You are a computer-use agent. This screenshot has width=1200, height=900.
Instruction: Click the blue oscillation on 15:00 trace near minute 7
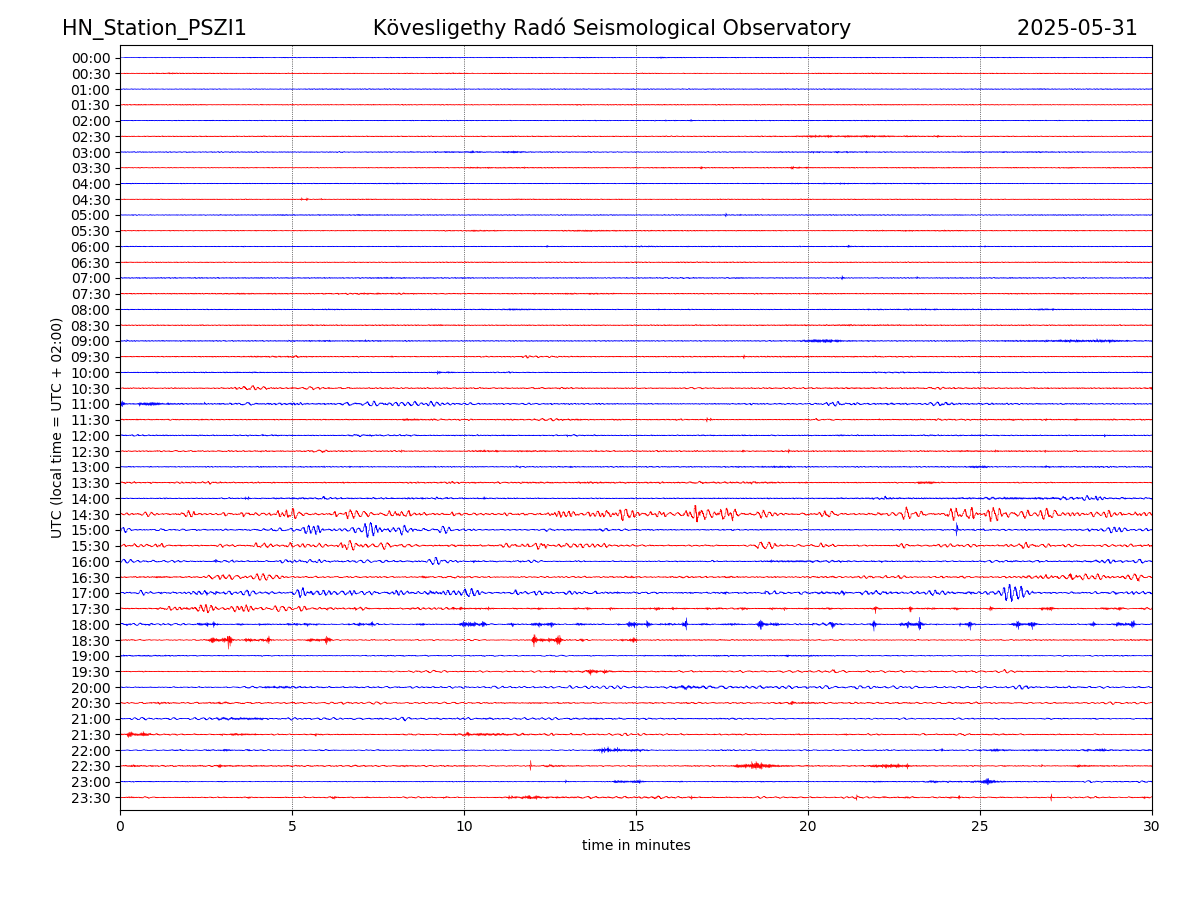click(x=370, y=530)
